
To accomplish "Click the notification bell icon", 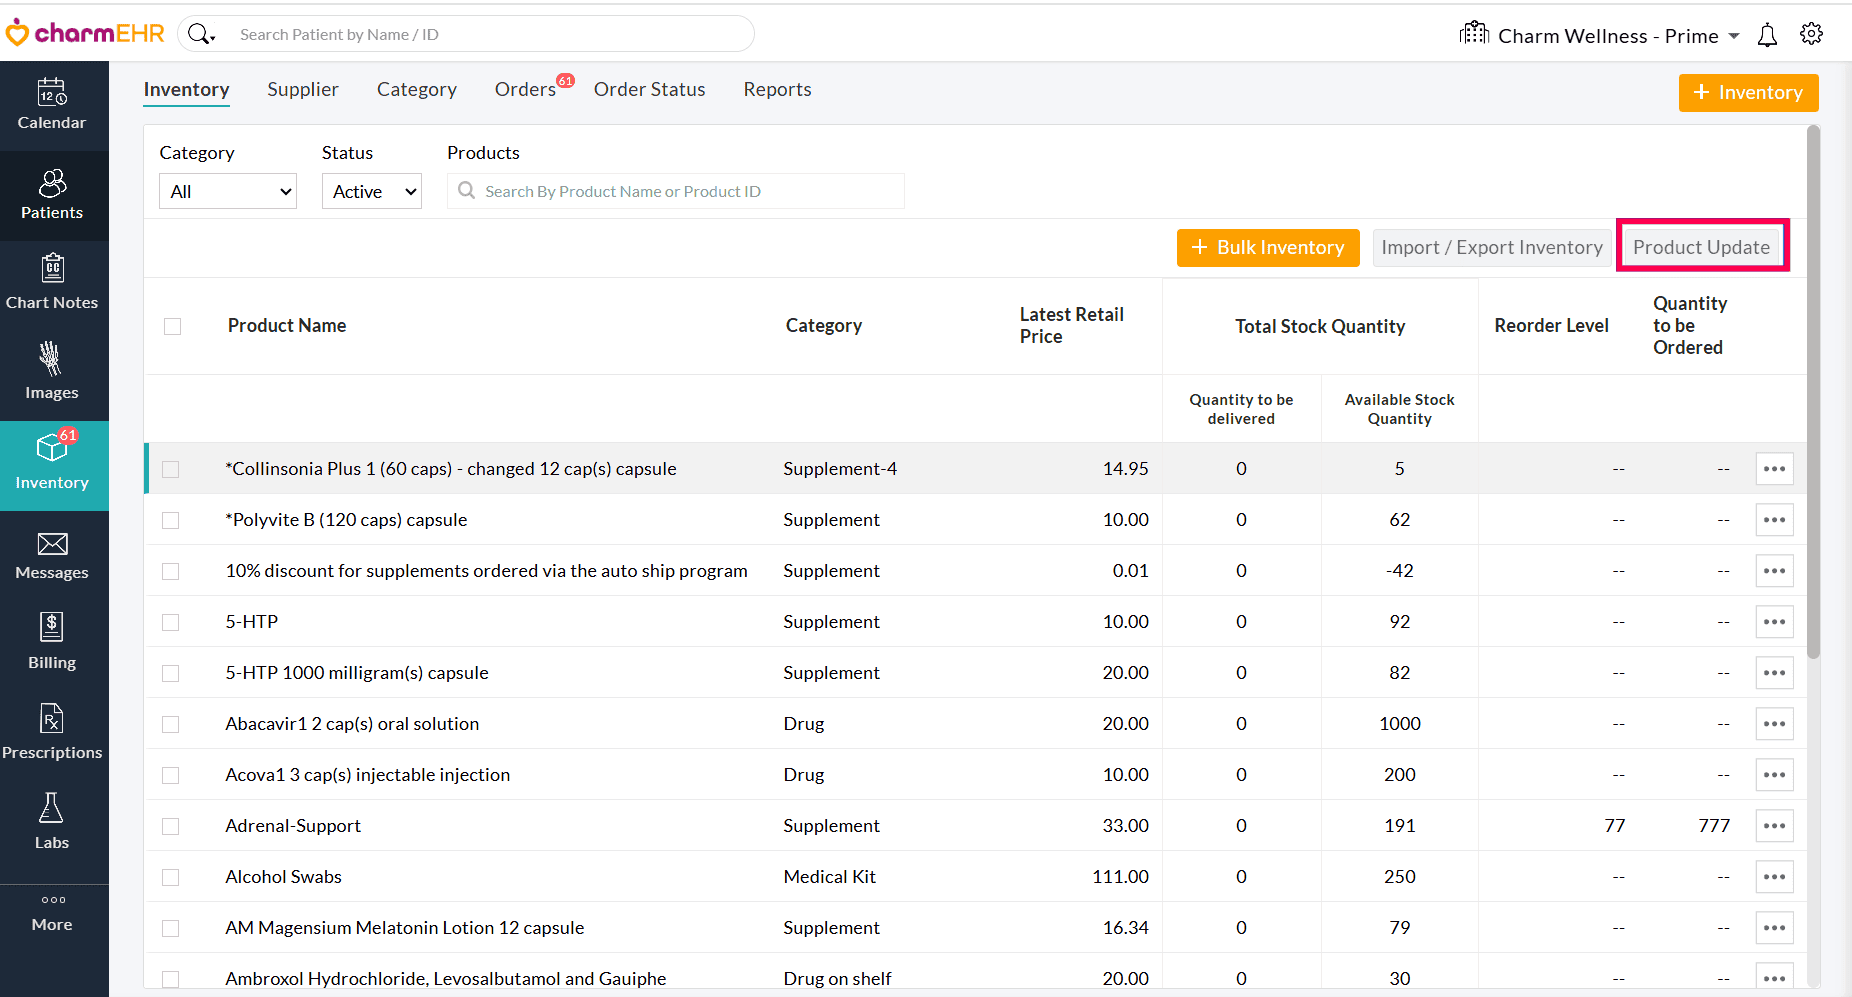I will click(1767, 36).
